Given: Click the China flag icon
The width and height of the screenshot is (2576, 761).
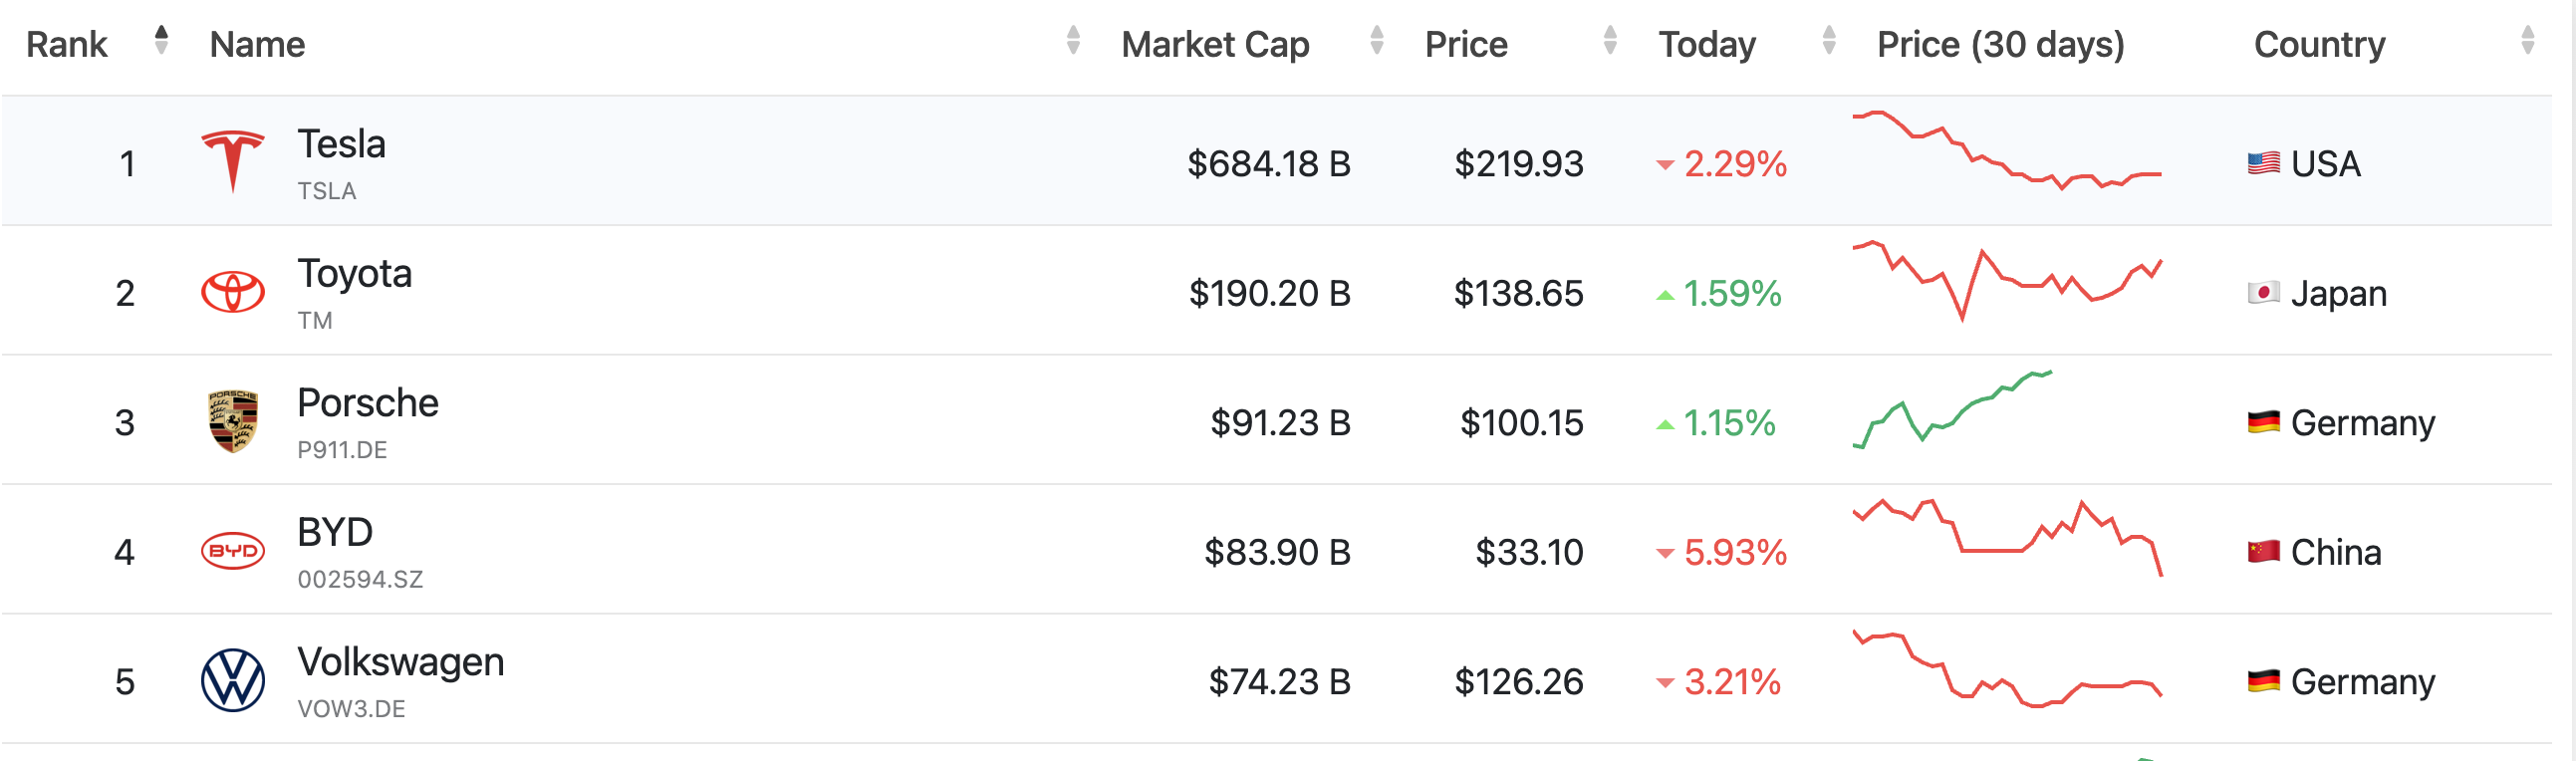Looking at the screenshot, I should (x=2263, y=552).
